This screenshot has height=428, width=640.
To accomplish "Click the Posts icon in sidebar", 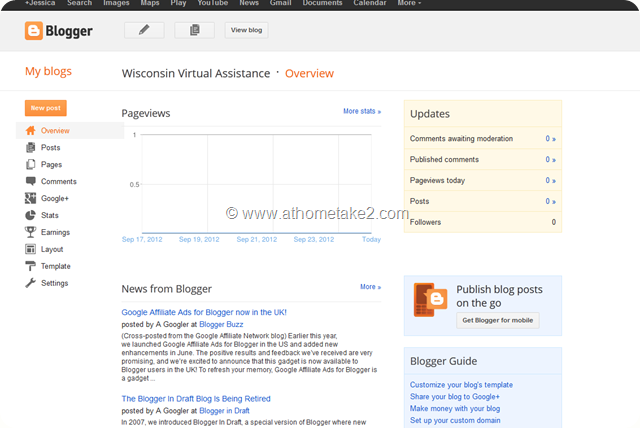I will coord(30,147).
